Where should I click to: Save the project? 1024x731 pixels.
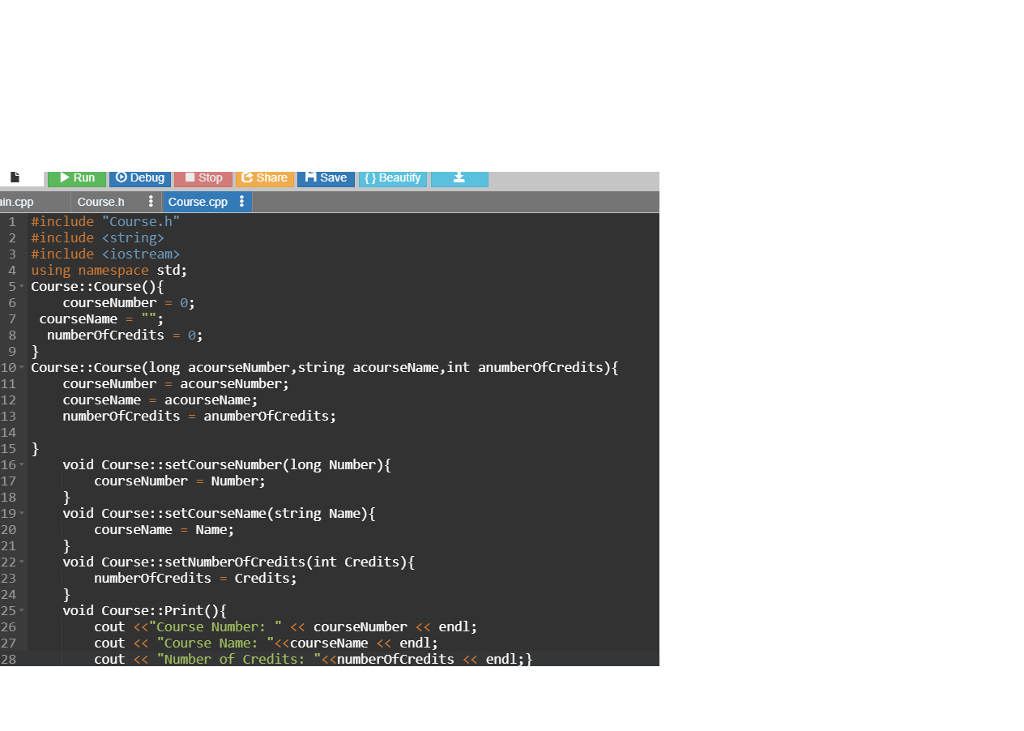pos(326,178)
